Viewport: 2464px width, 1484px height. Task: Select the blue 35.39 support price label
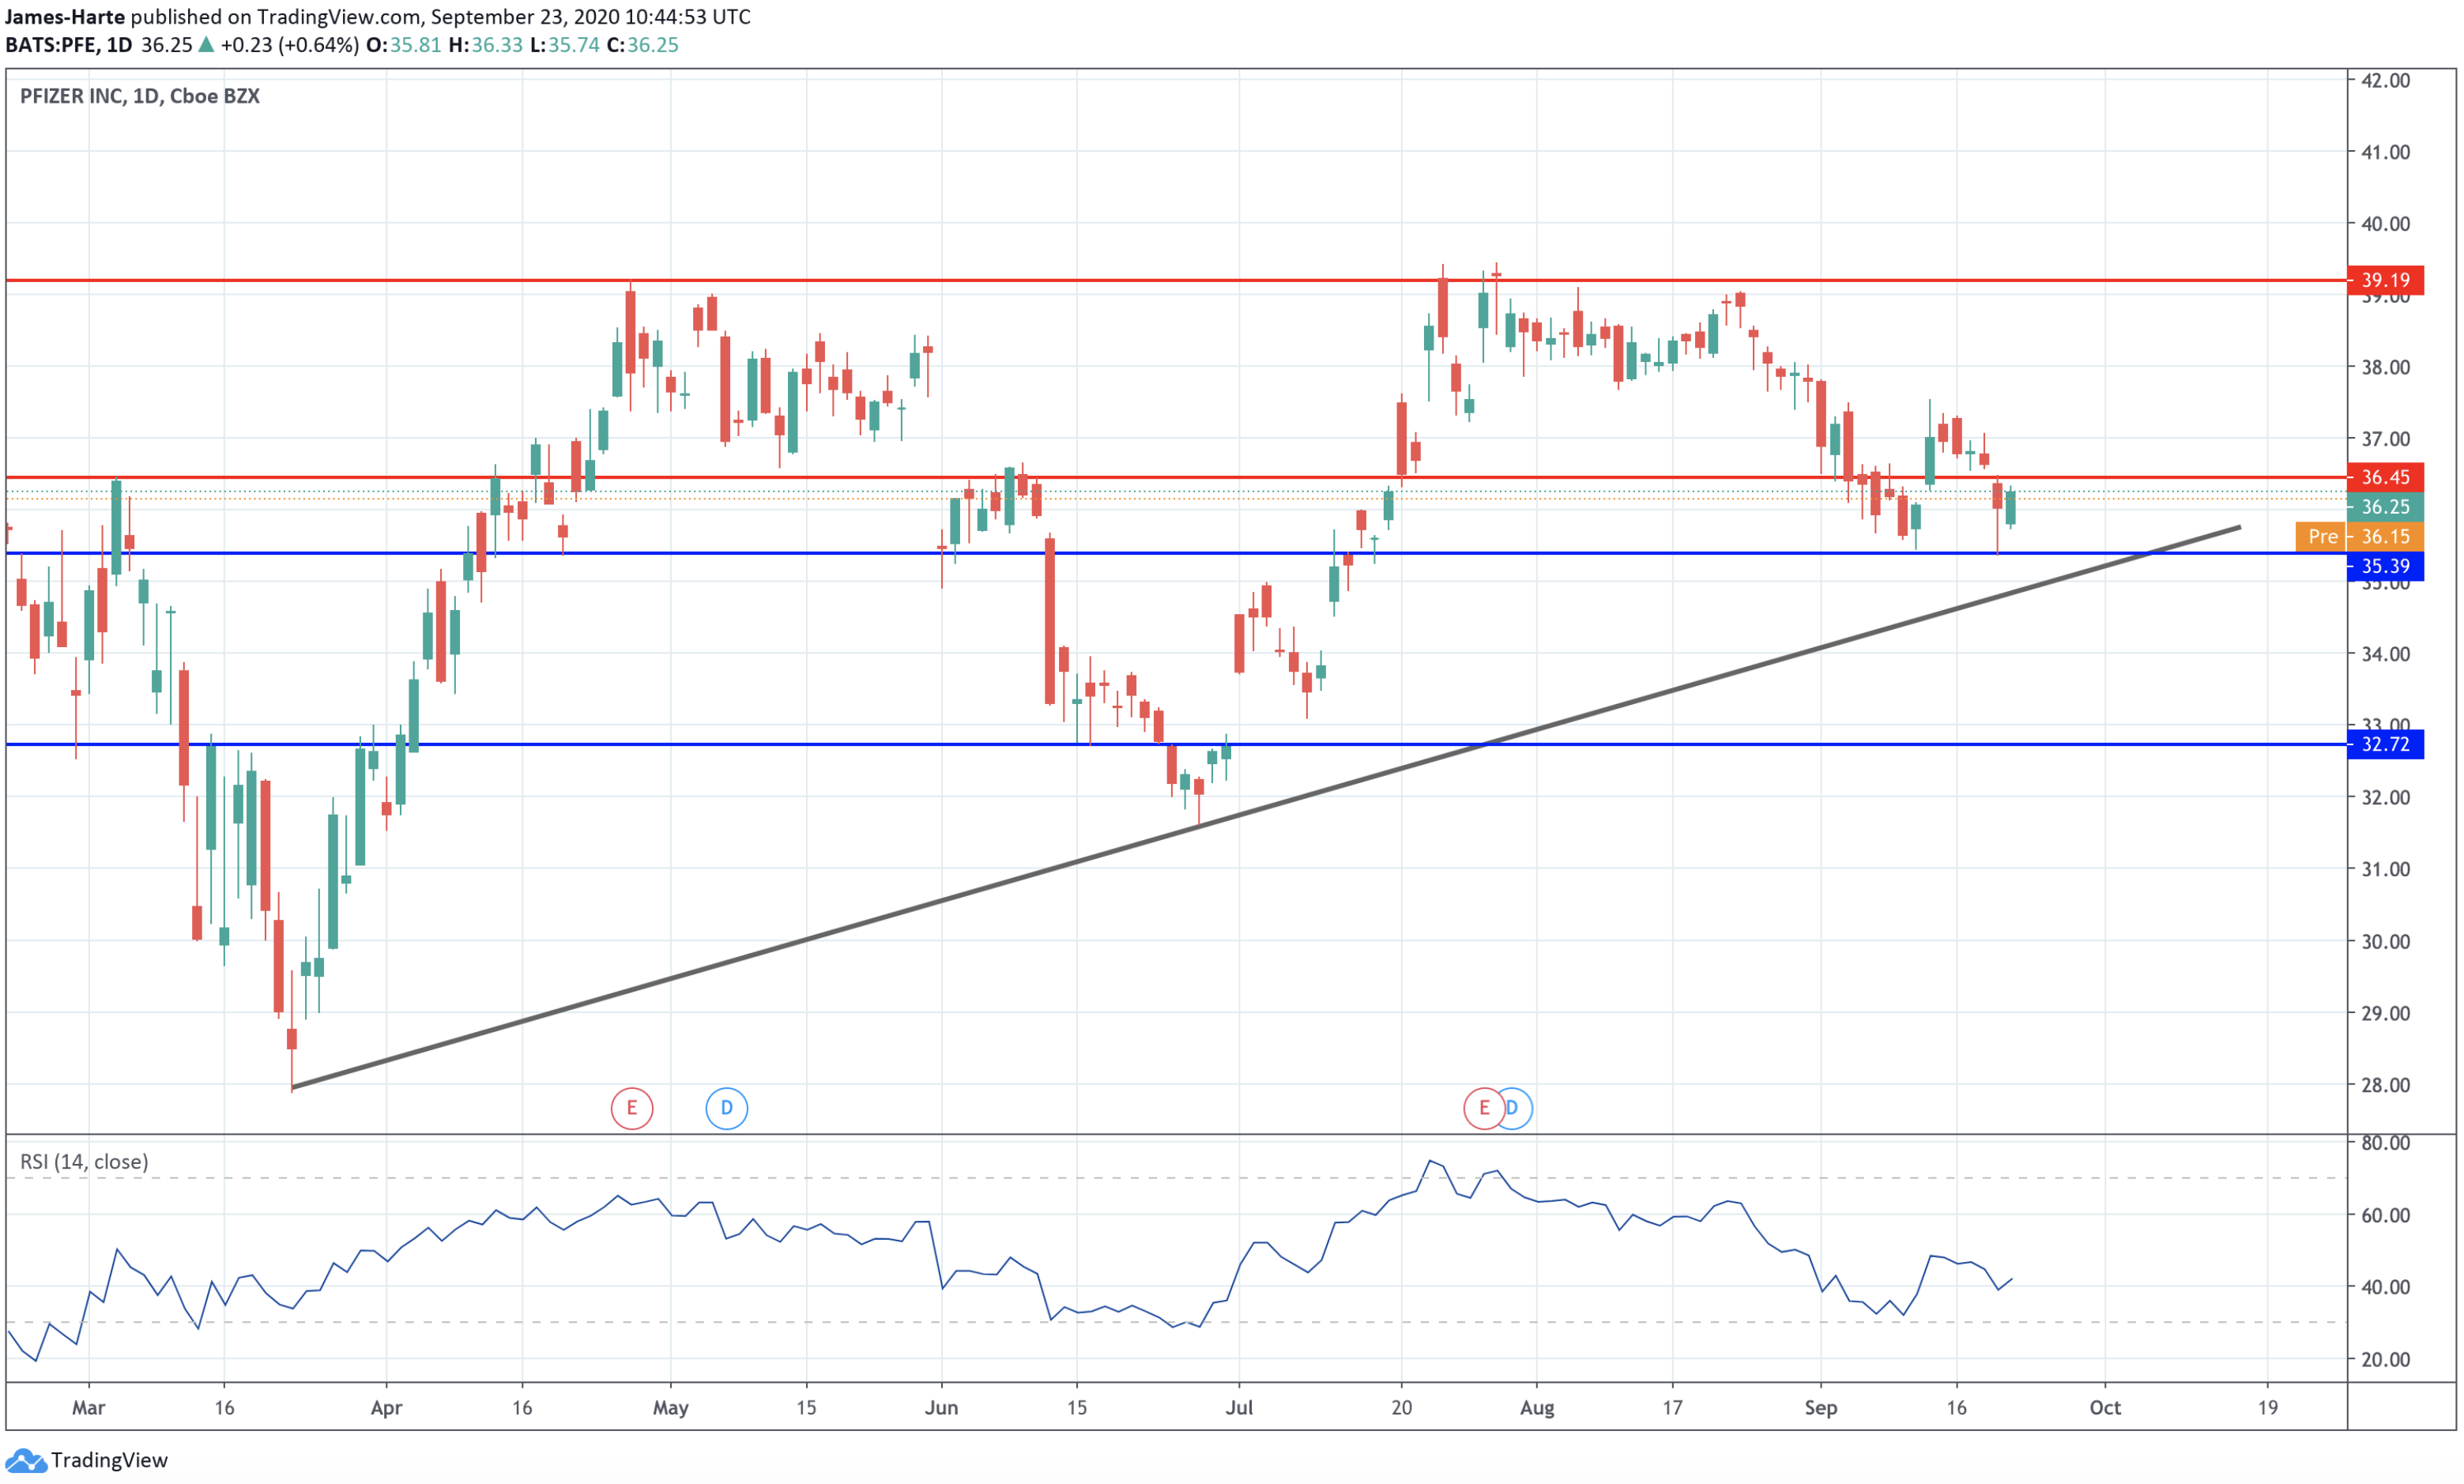(2384, 566)
